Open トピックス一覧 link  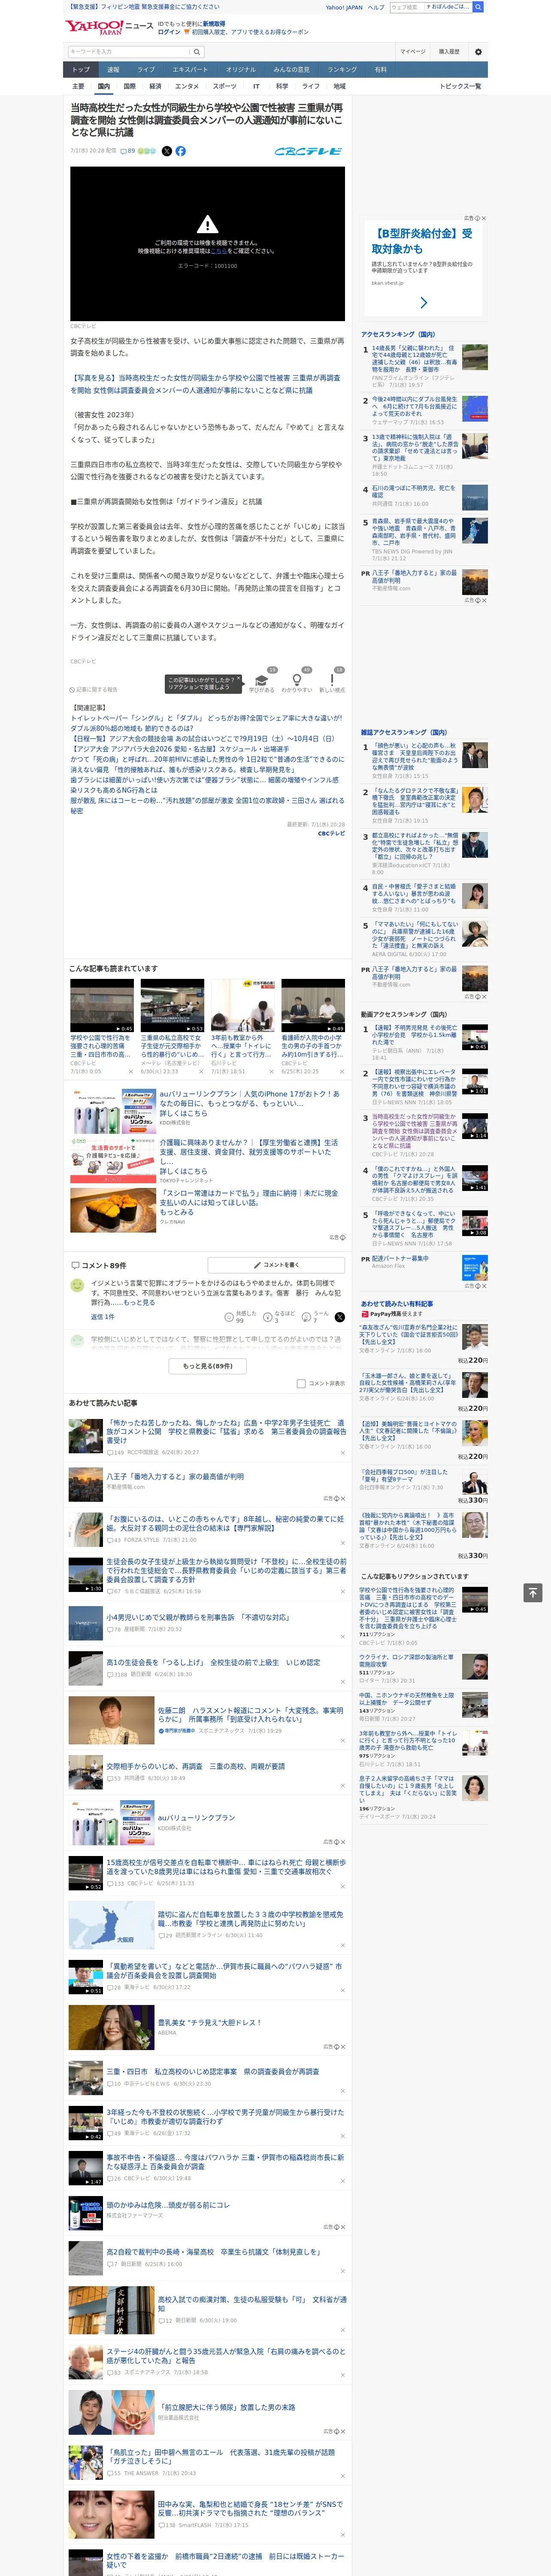[x=460, y=86]
